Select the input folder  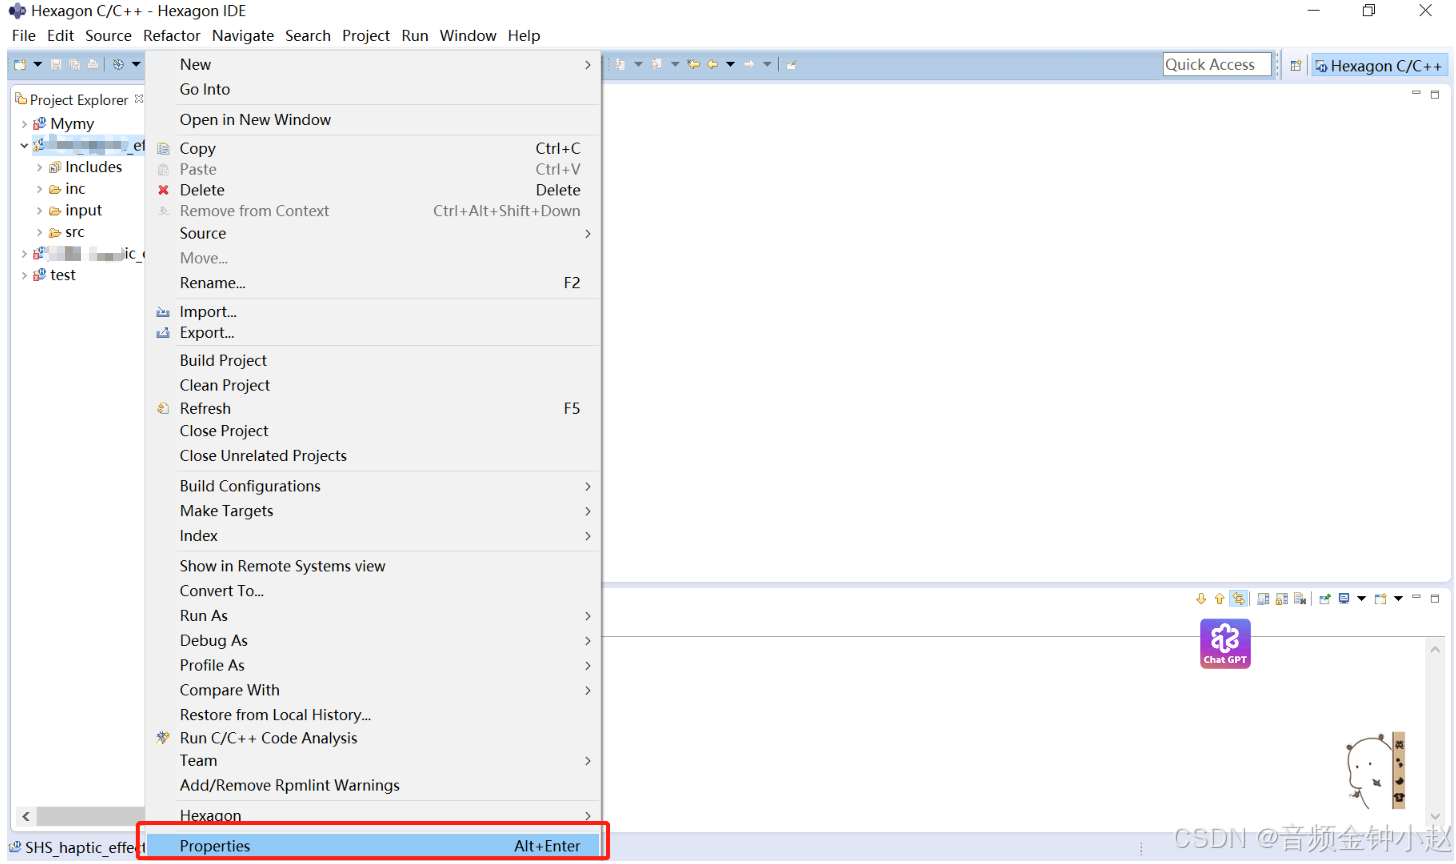84,210
